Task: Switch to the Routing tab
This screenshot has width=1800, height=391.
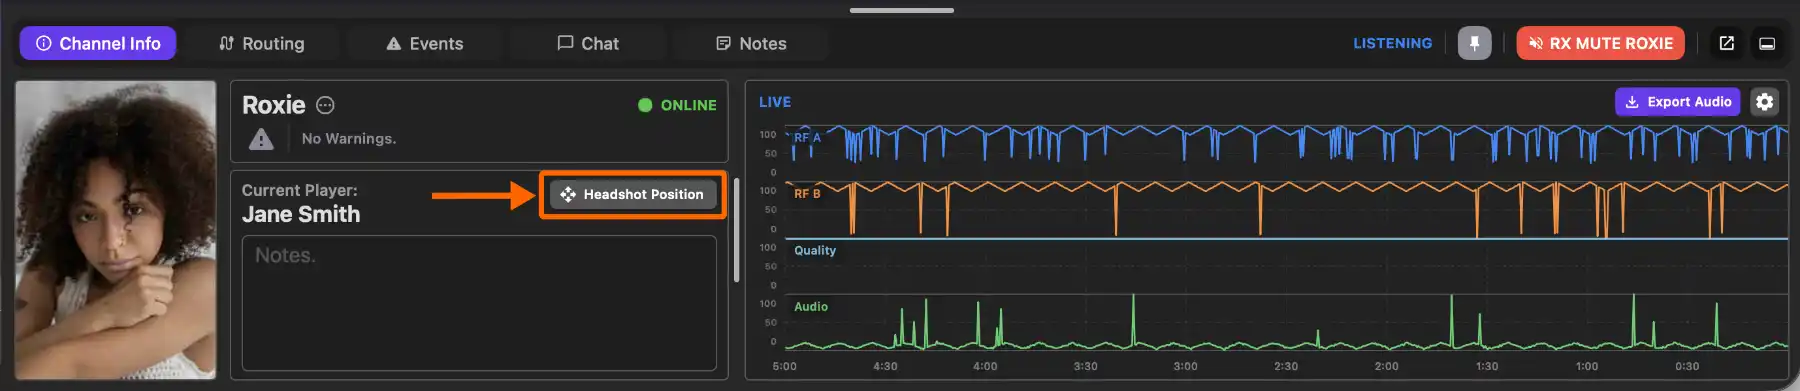Action: point(262,43)
